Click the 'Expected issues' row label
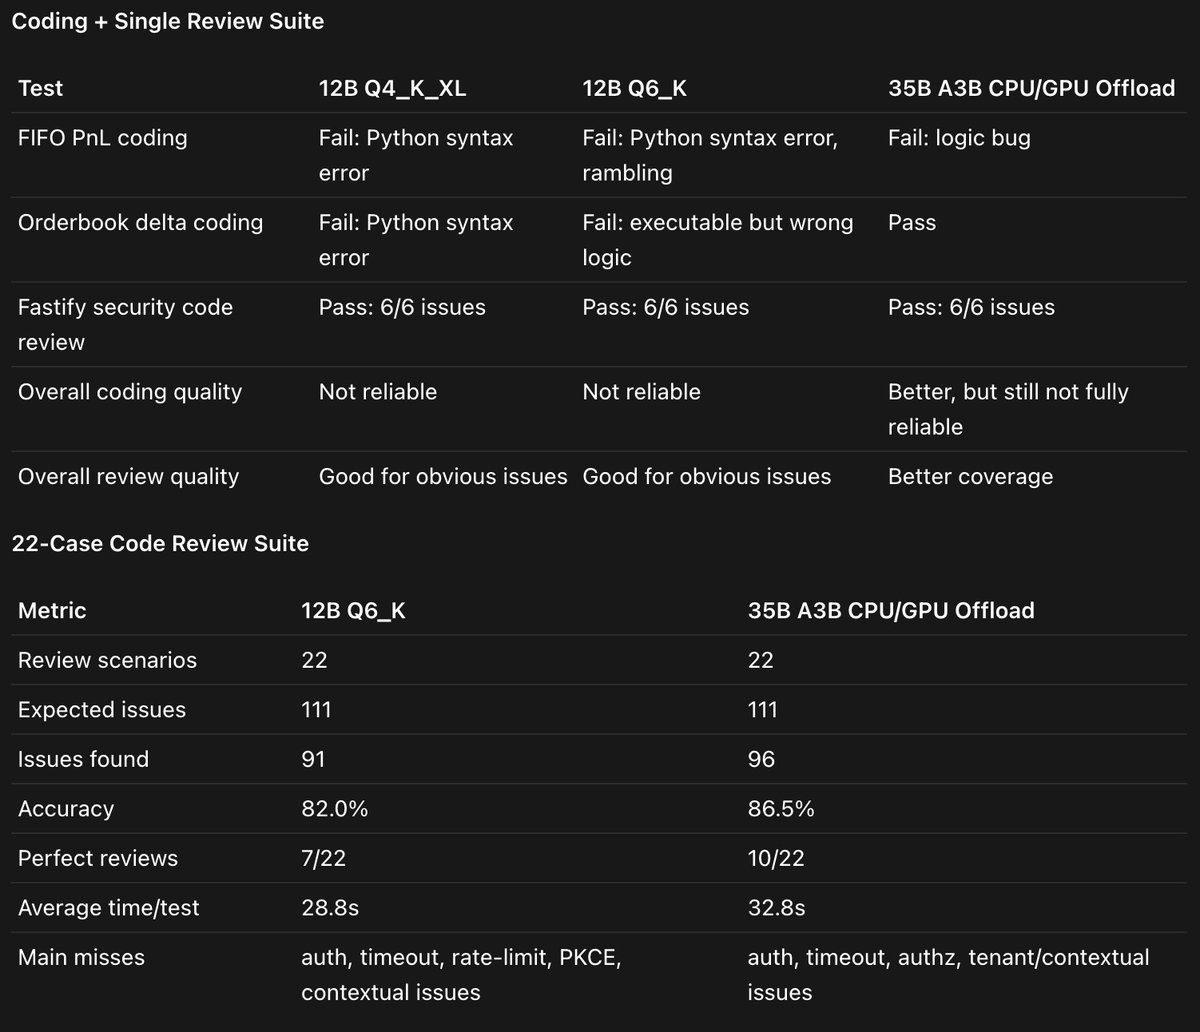This screenshot has width=1200, height=1032. click(102, 710)
